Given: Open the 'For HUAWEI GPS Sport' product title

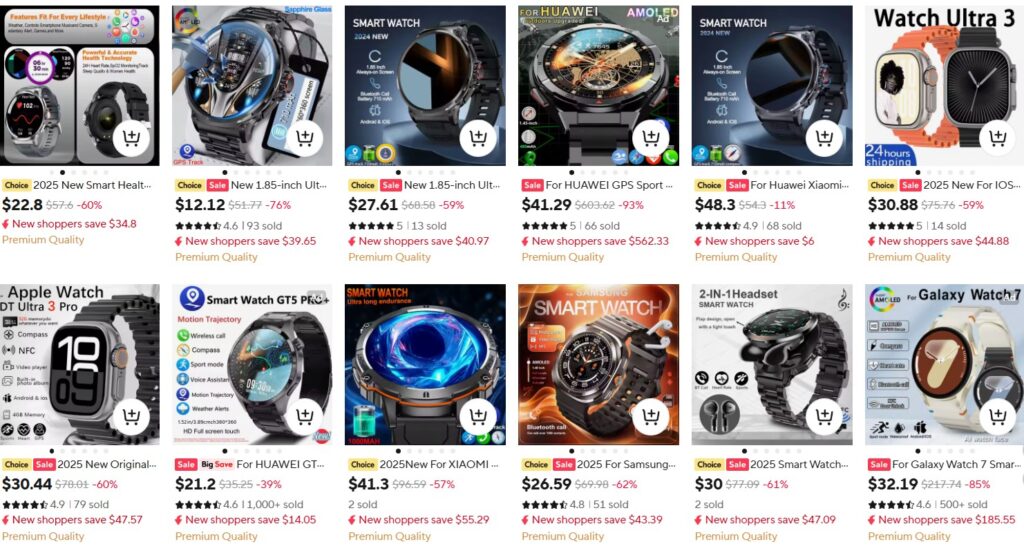Looking at the screenshot, I should click(x=609, y=185).
